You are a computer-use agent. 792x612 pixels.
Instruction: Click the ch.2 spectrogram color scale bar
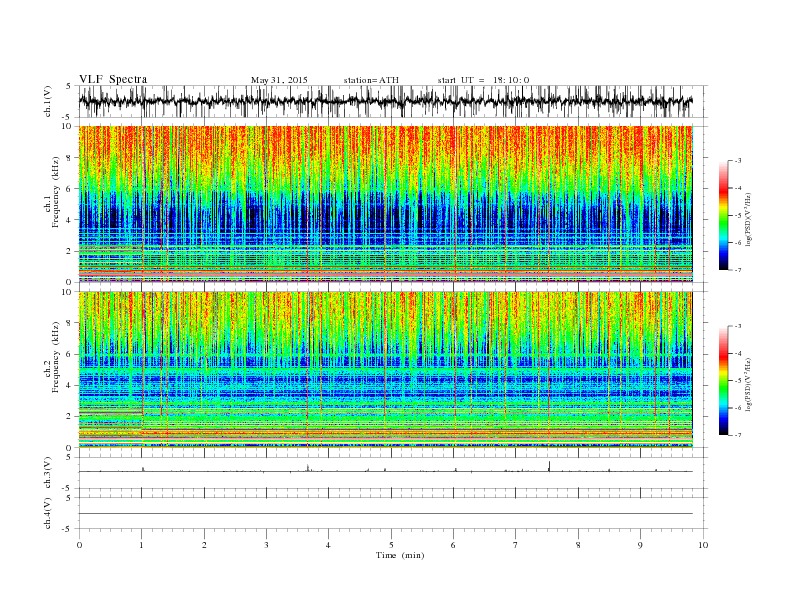(723, 380)
